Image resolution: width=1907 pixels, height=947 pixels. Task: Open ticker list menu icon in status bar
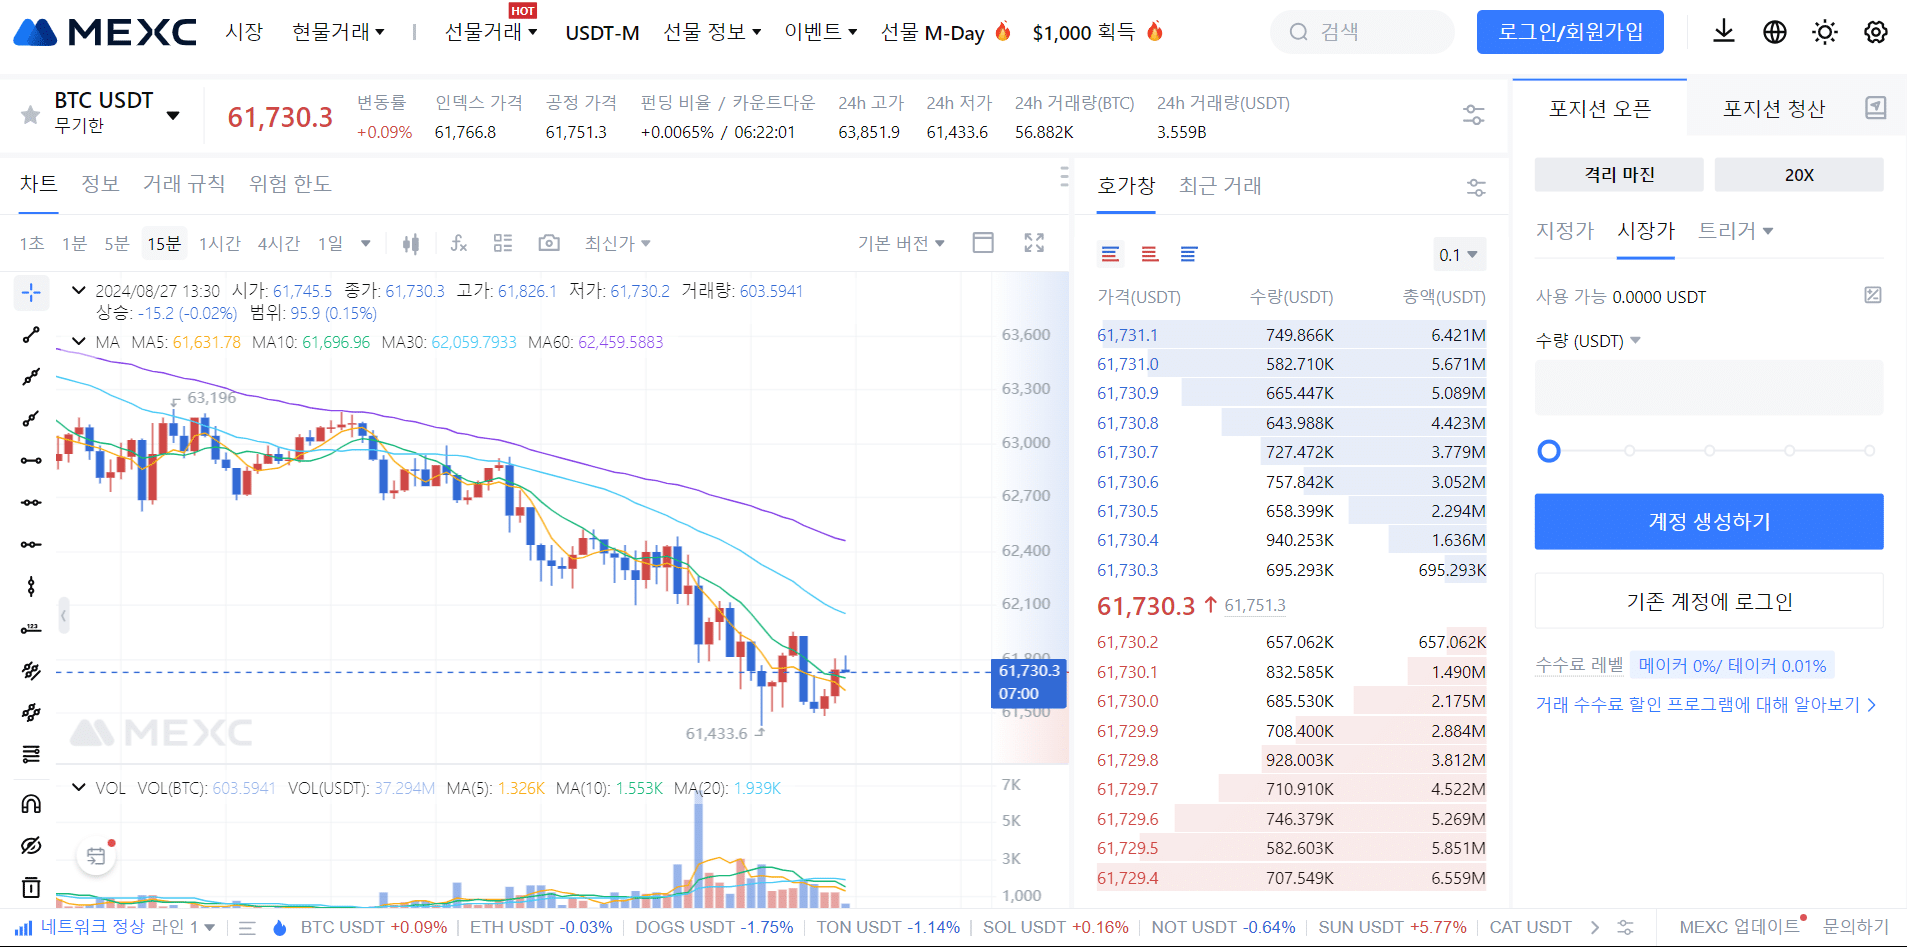[x=248, y=928]
